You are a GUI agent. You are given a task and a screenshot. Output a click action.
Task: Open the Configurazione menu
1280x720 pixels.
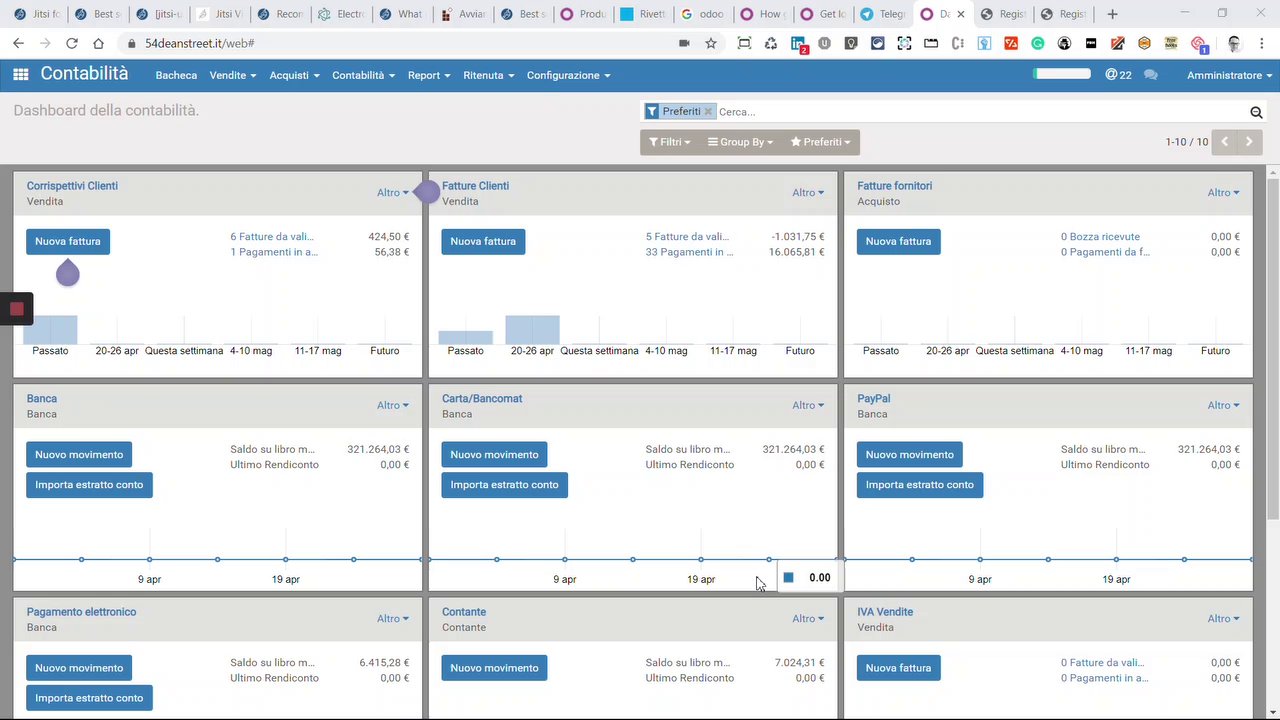(x=568, y=75)
